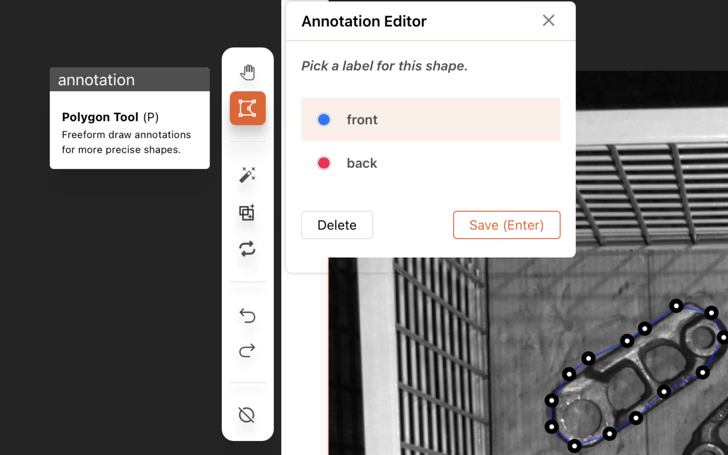Close the Annotation Editor dialog
Screen dimensions: 728x455
(548, 21)
